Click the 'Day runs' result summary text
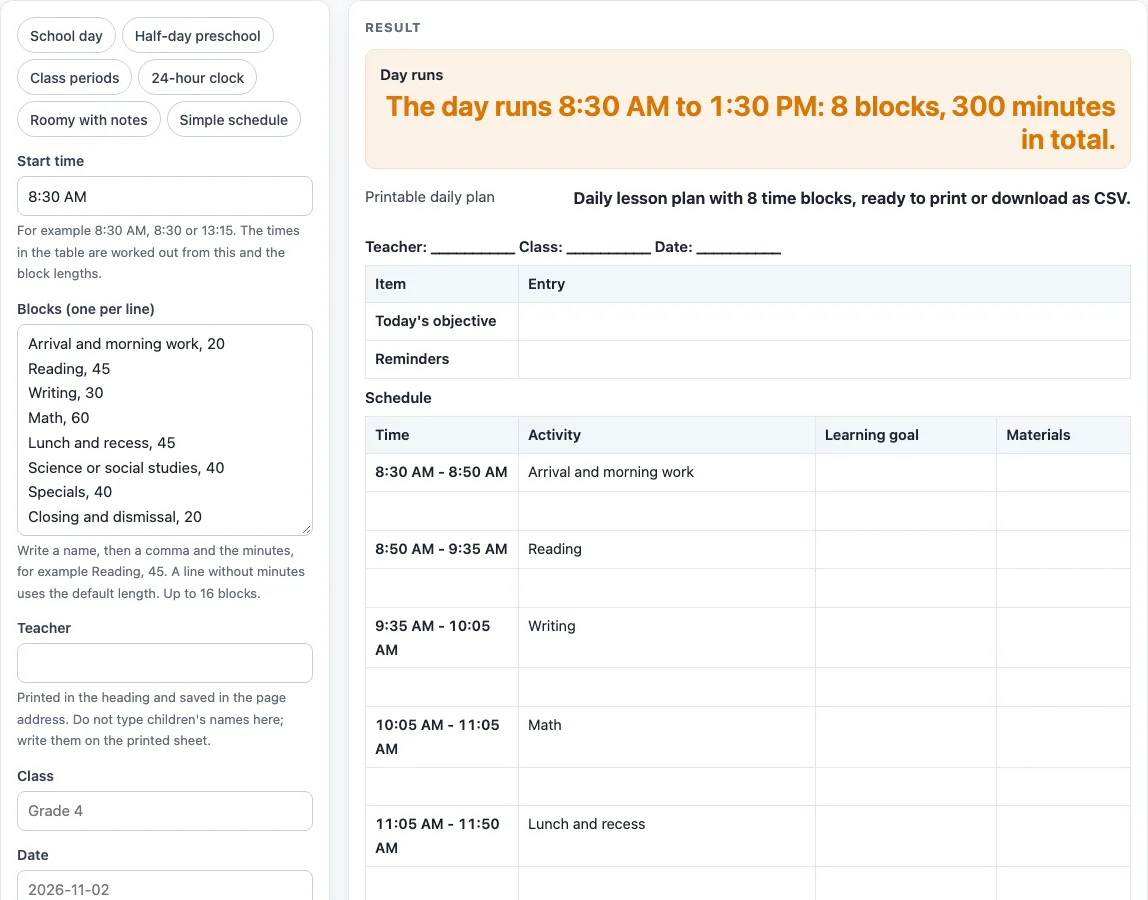Image resolution: width=1148 pixels, height=900 pixels. pos(750,122)
